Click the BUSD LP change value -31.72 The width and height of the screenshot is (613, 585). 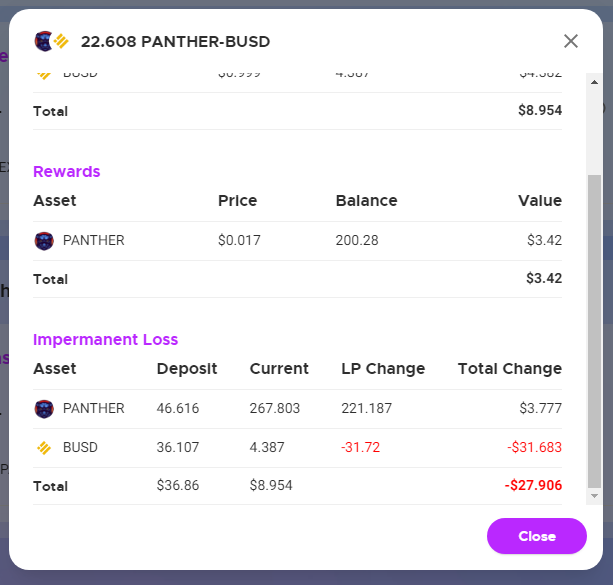point(360,447)
